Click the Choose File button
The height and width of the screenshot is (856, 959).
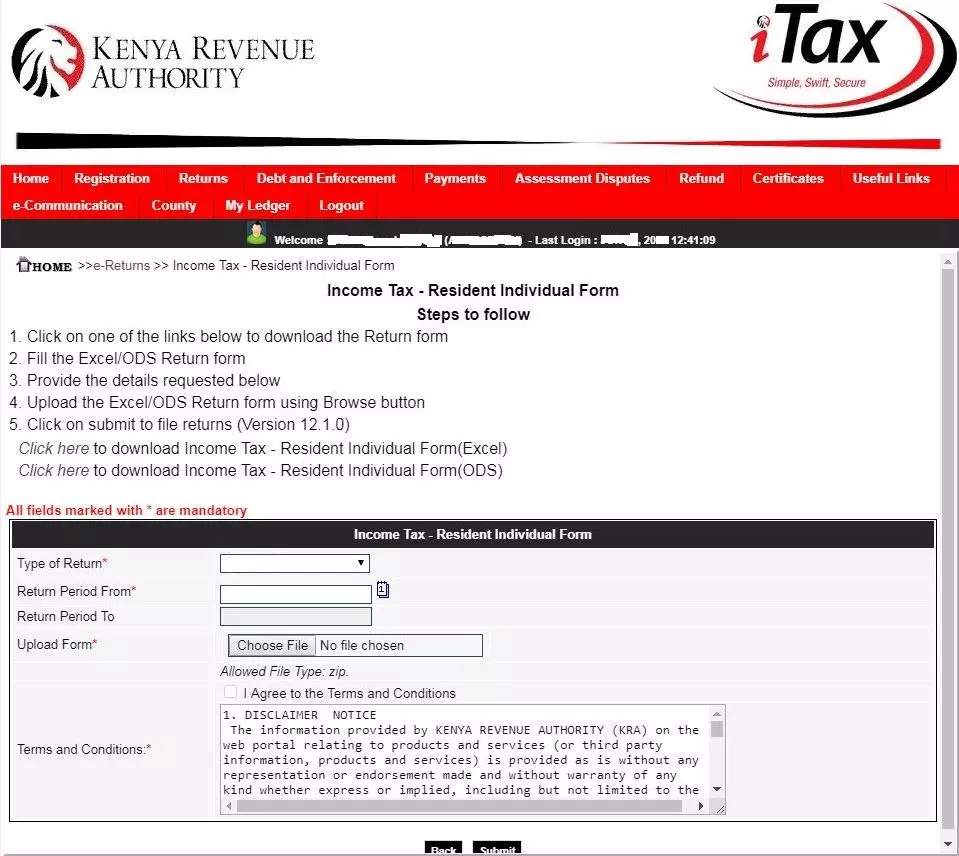(272, 645)
